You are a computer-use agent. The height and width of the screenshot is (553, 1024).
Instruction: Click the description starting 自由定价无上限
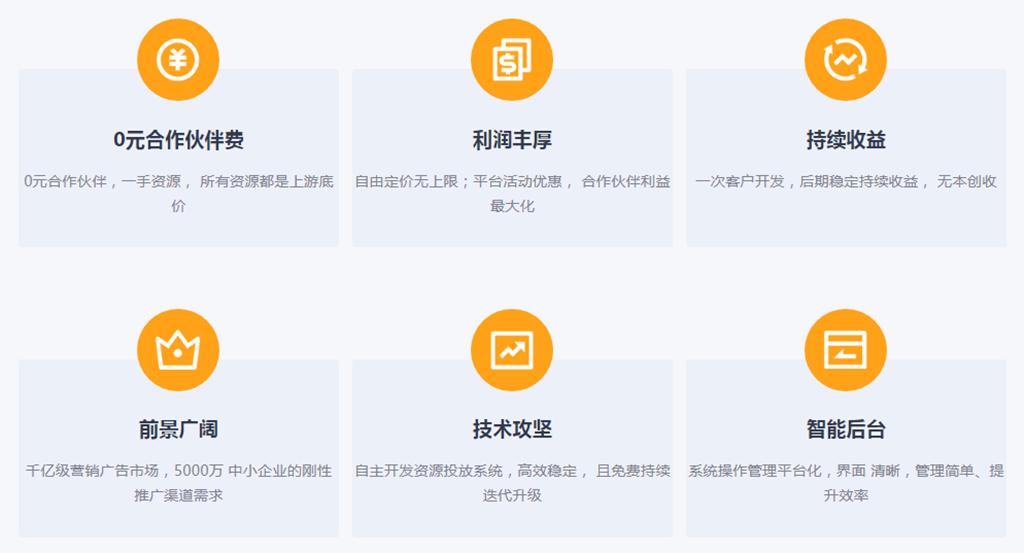512,193
